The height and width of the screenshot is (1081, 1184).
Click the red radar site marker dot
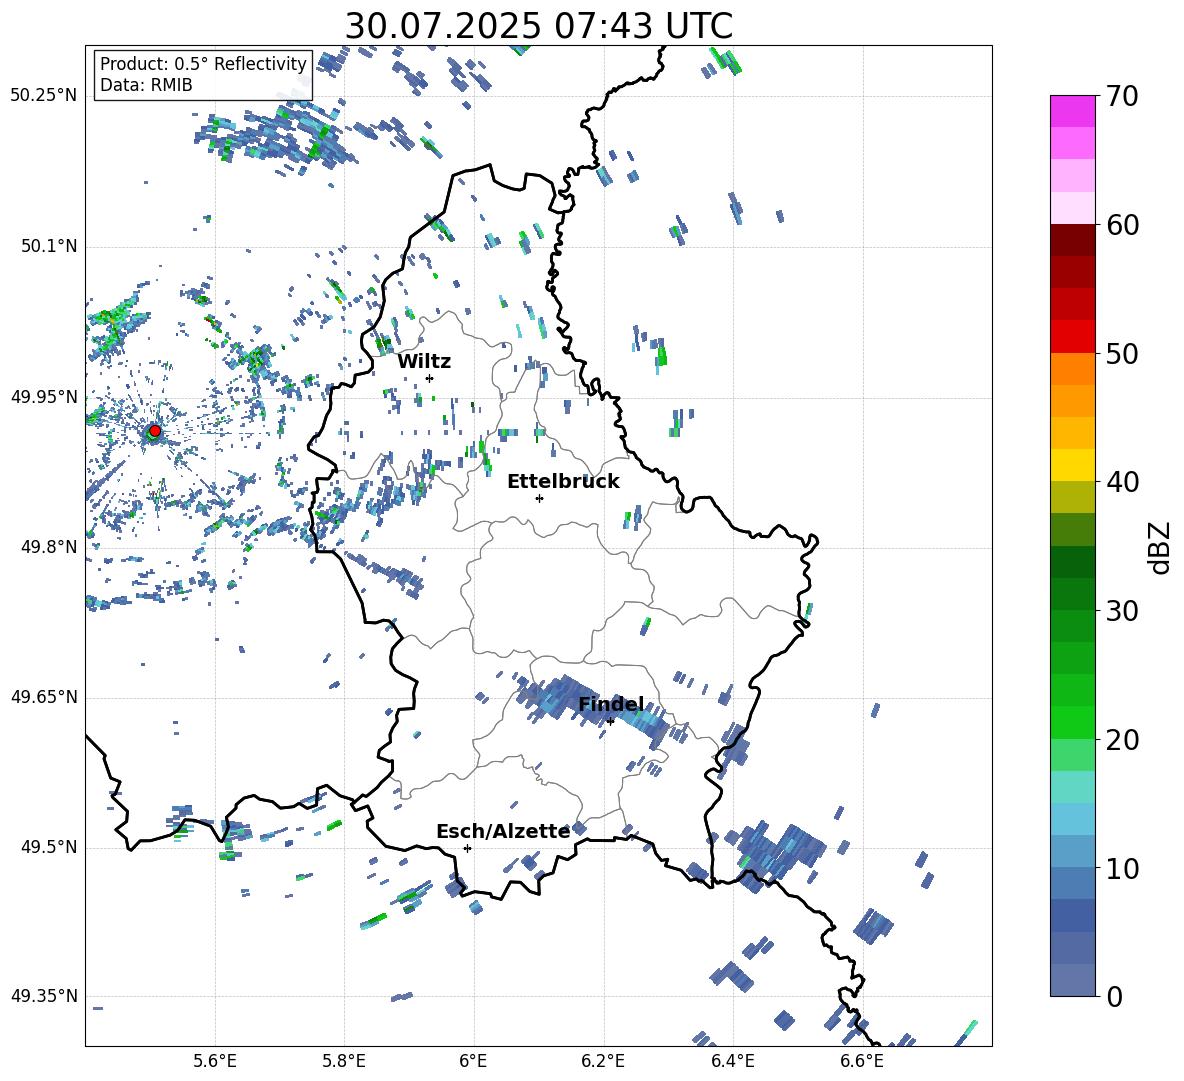155,431
